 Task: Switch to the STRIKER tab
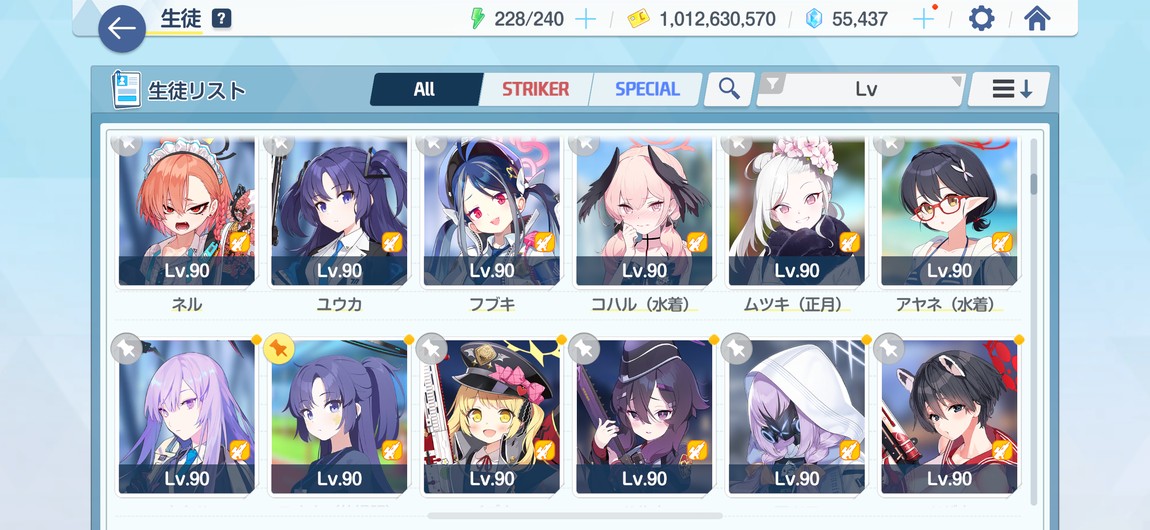(x=535, y=89)
